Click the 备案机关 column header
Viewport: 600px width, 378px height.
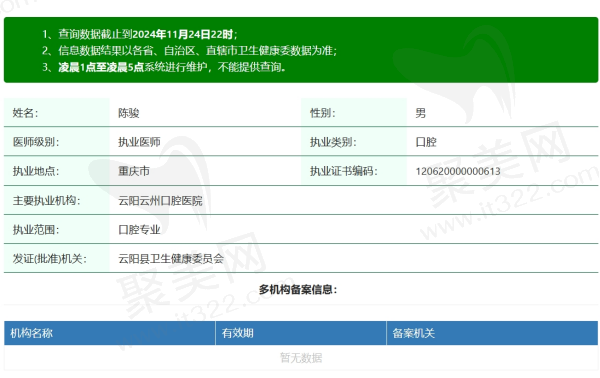pos(492,333)
